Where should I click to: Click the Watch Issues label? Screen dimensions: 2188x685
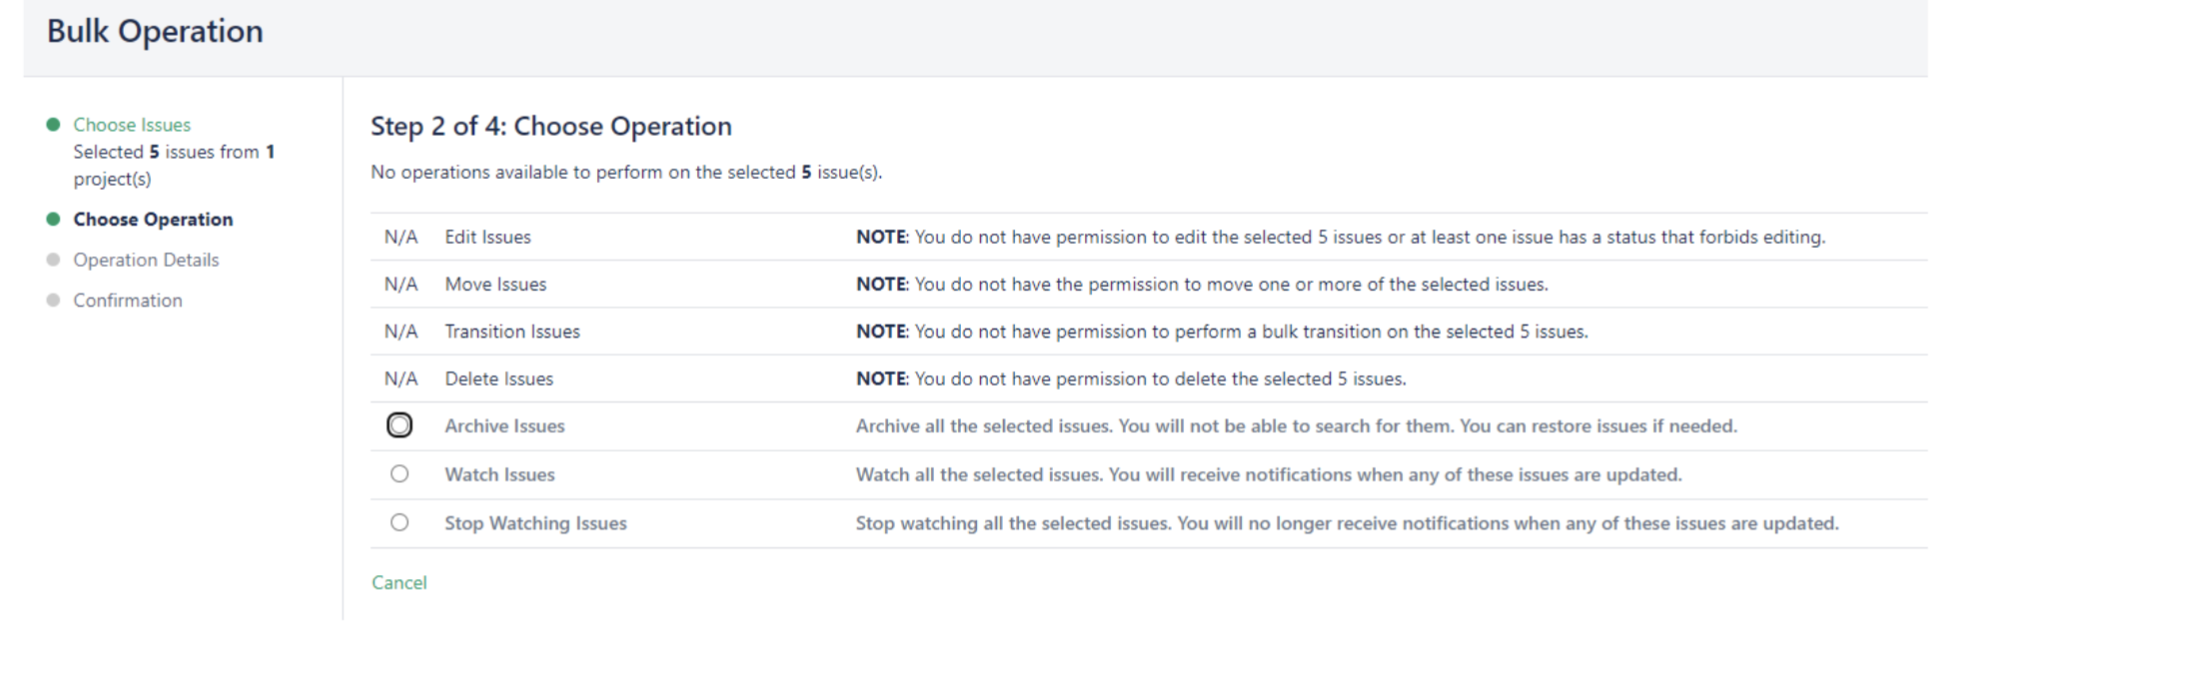click(499, 475)
